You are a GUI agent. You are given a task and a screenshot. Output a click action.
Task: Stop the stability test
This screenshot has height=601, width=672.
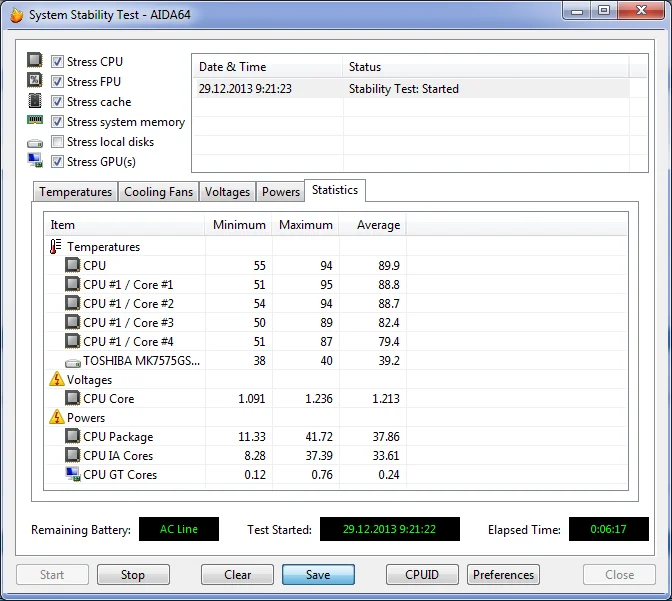coord(133,574)
